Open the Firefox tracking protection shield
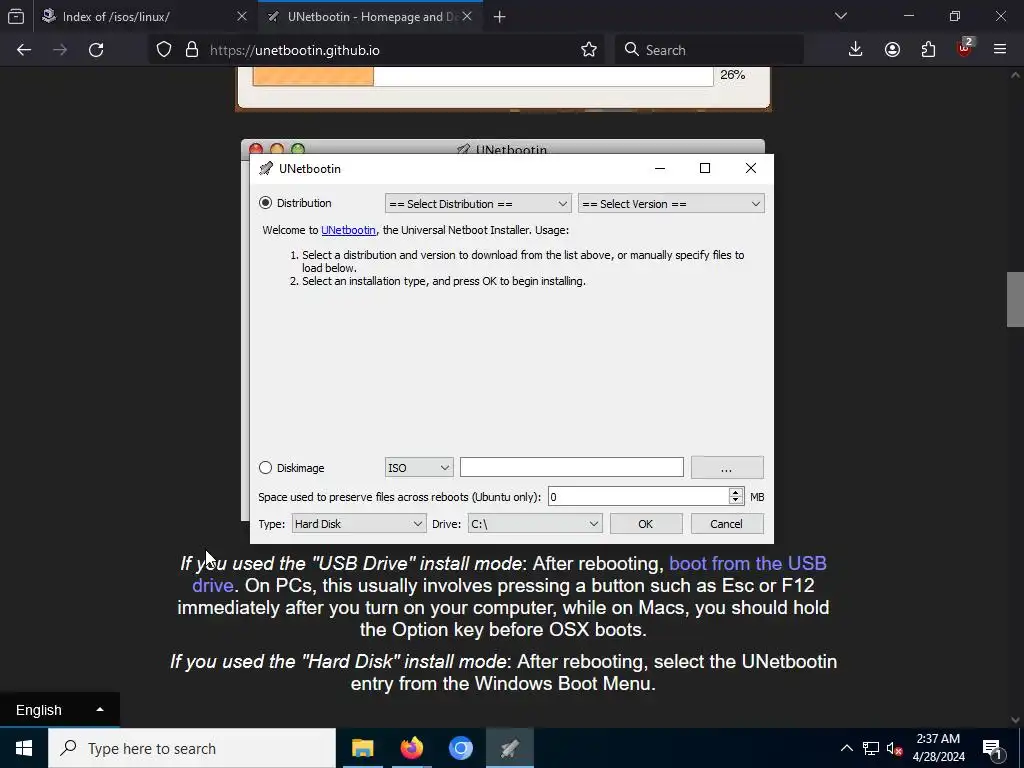The height and width of the screenshot is (768, 1024). 164,50
